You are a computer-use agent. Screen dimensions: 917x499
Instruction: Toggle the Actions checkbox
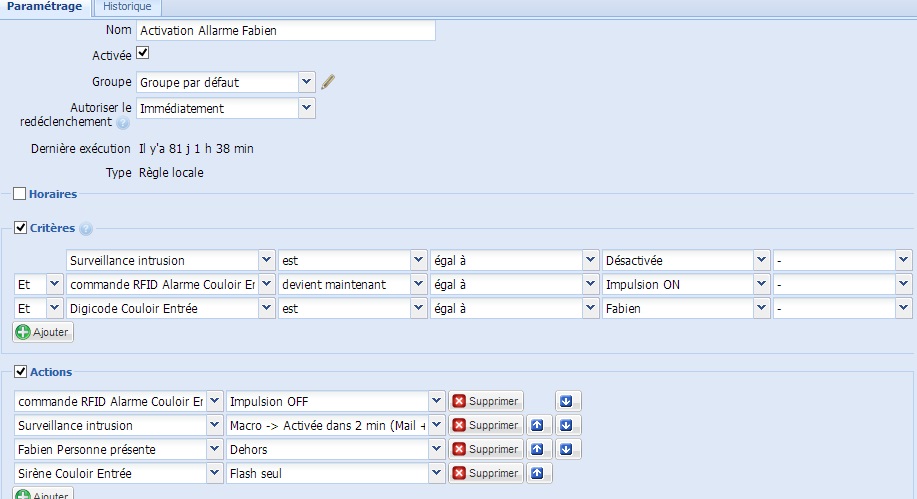coord(20,371)
